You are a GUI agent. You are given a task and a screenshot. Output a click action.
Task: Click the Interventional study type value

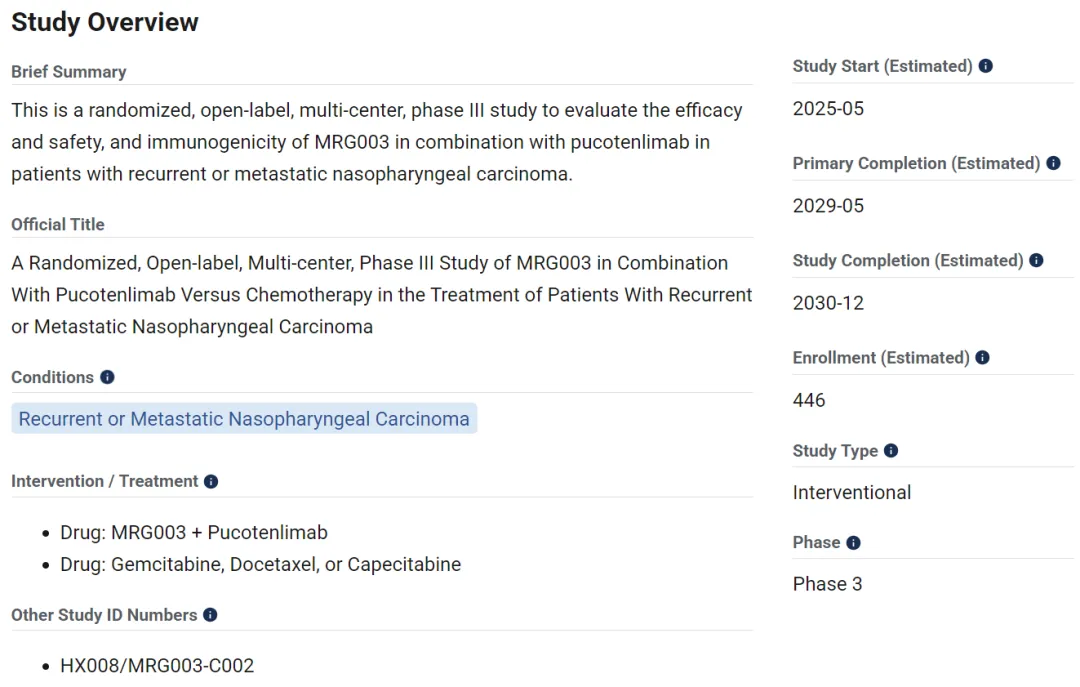851,492
